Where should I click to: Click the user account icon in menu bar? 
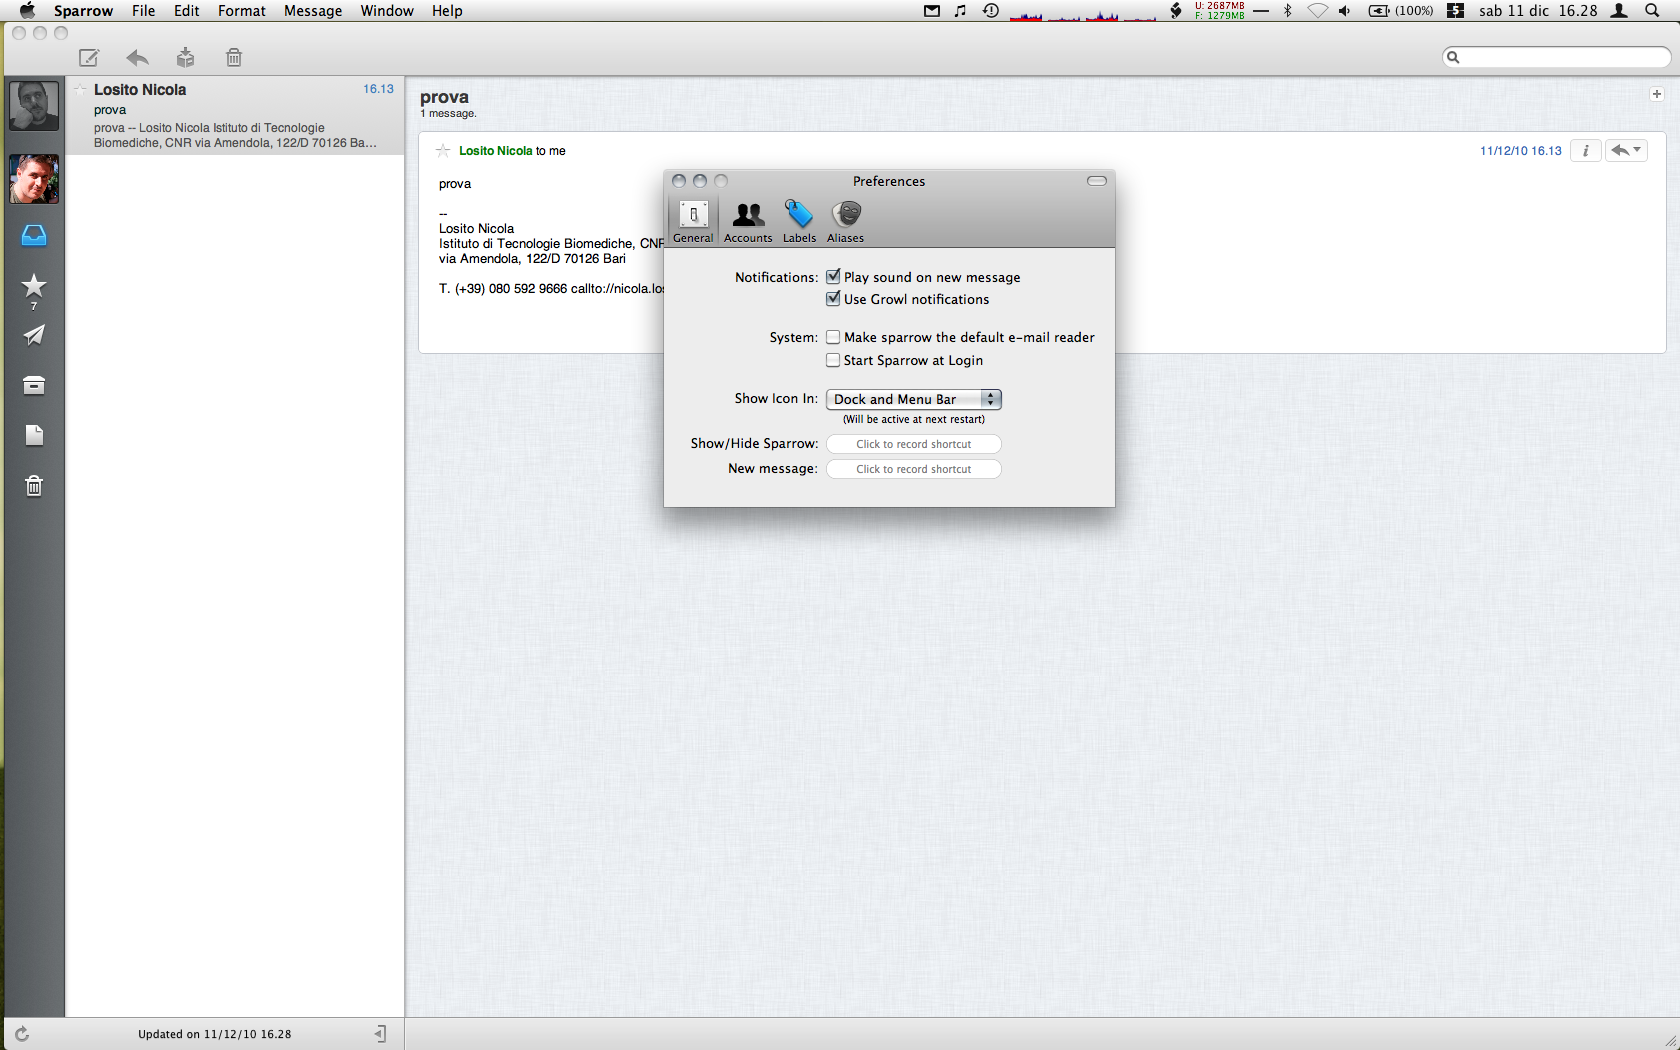click(x=1619, y=11)
